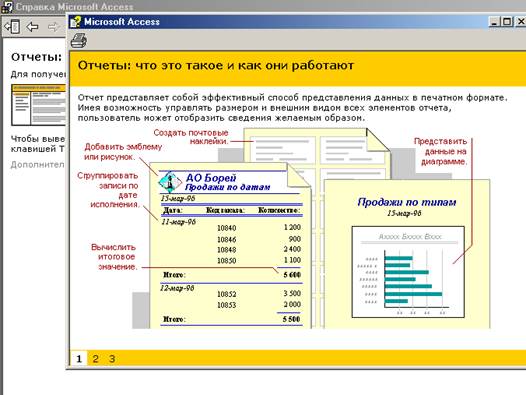
Task: Click order code 10853 in report
Action: click(226, 305)
